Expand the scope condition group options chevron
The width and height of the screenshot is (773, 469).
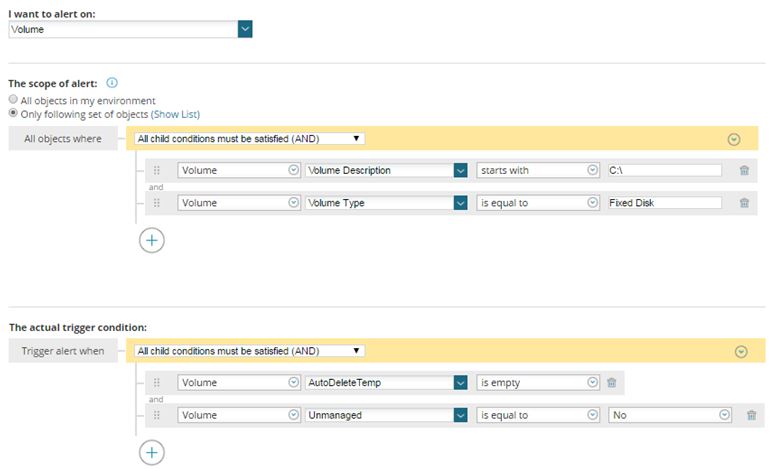coord(734,140)
